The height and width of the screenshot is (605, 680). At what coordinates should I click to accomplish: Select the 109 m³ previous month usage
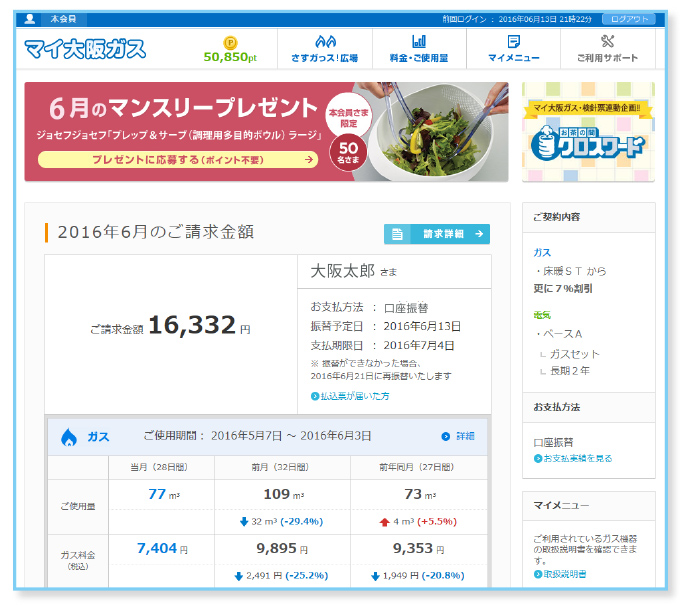pyautogui.click(x=284, y=494)
